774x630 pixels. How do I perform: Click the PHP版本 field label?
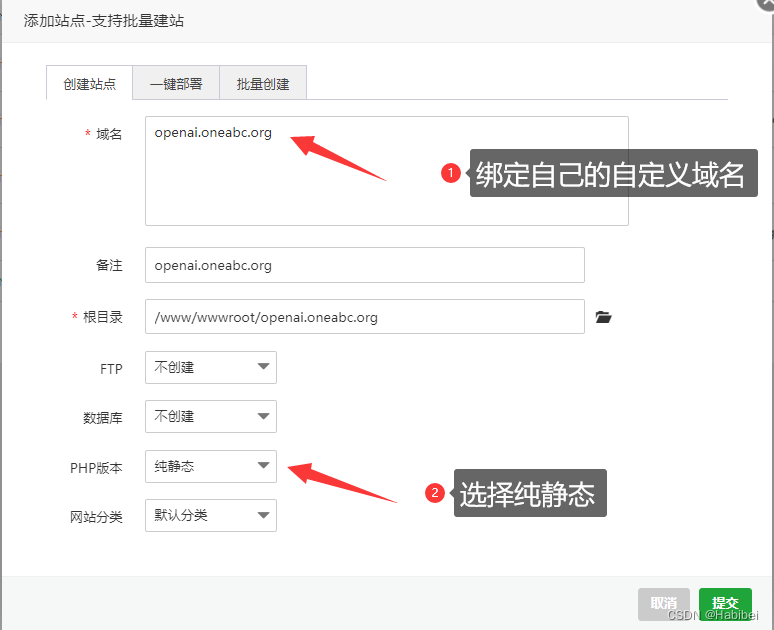[x=96, y=468]
